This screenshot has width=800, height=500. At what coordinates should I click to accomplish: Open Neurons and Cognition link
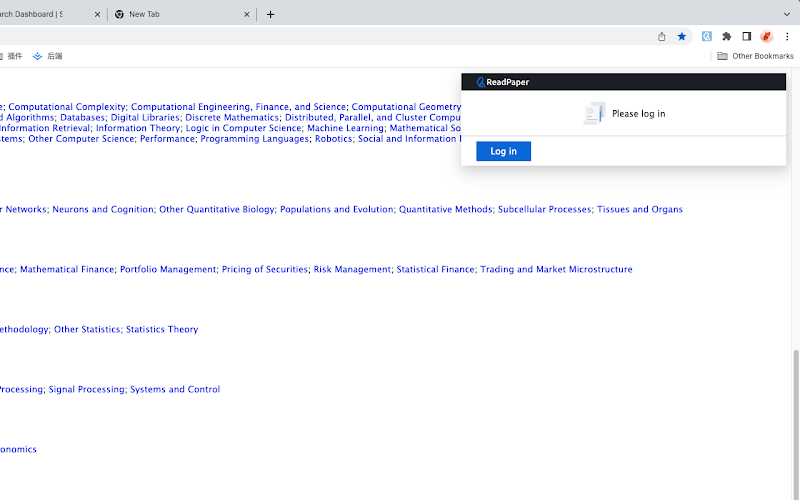tap(103, 209)
